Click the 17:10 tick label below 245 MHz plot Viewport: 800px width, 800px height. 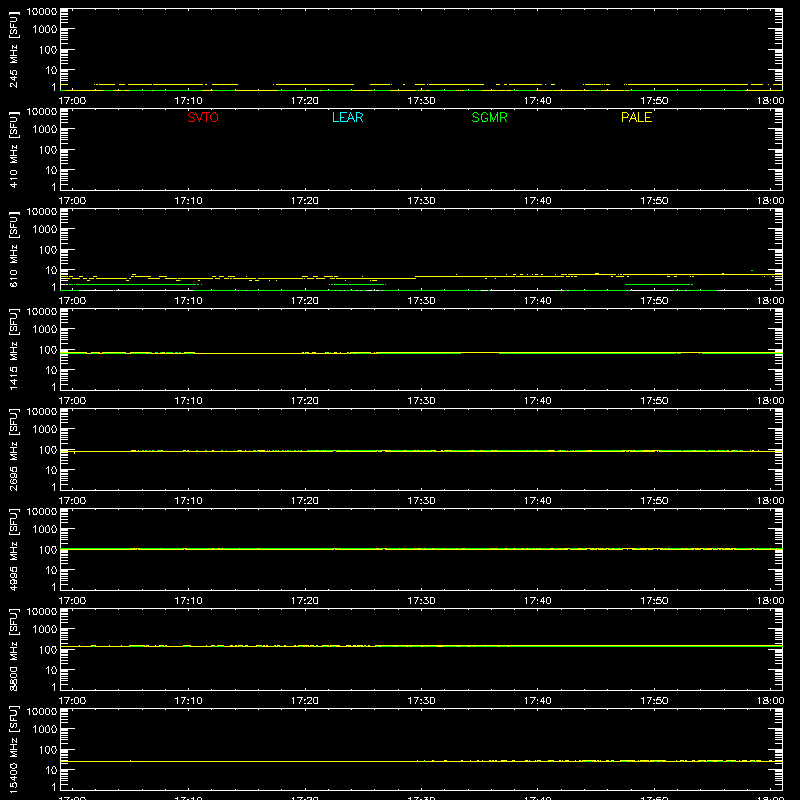(x=188, y=101)
